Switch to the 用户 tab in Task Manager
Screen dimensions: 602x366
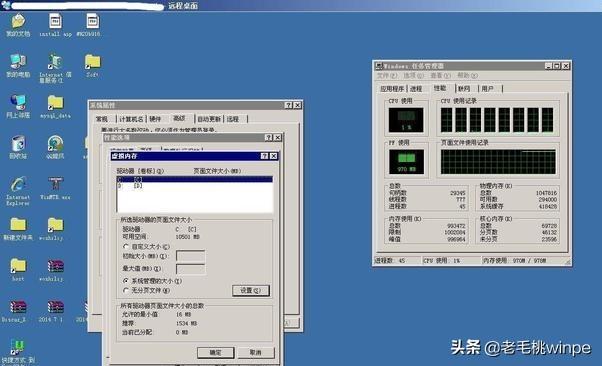tap(487, 89)
